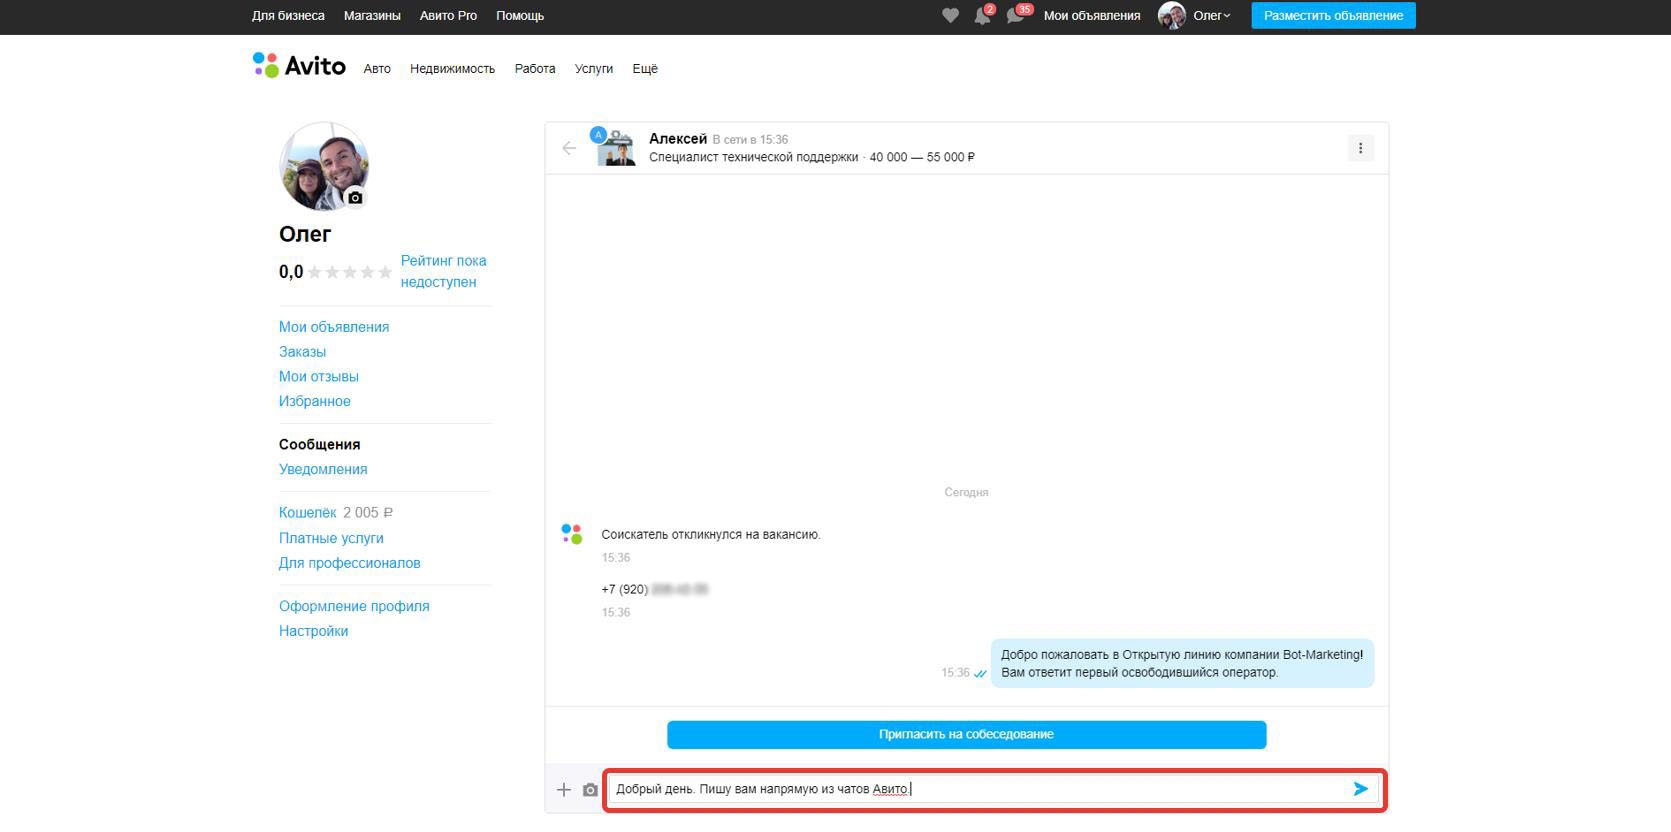Image resolution: width=1671 pixels, height=832 pixels.
Task: Click Пригласить на собеседование button
Action: [966, 734]
